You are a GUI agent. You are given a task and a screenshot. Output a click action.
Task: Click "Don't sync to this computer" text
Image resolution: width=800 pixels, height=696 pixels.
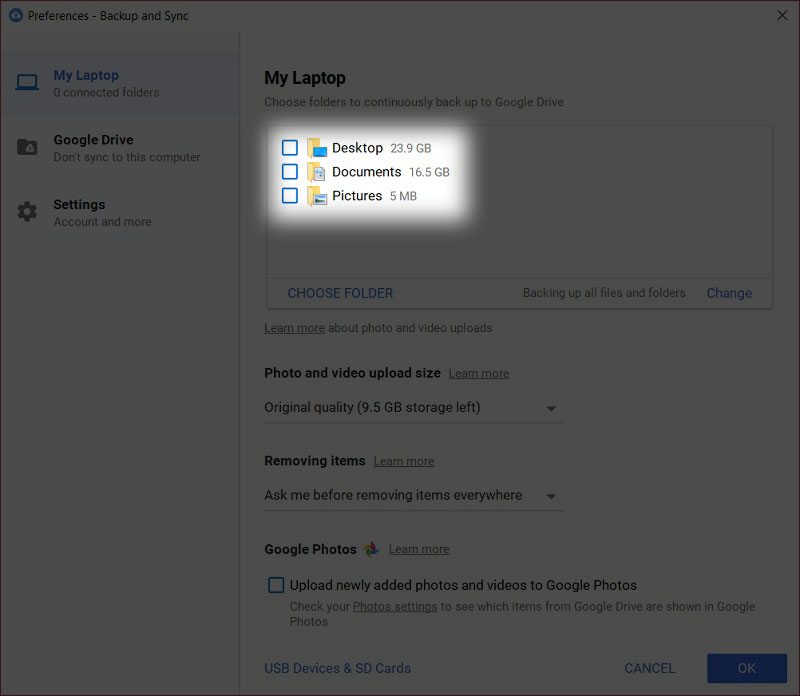coord(127,157)
